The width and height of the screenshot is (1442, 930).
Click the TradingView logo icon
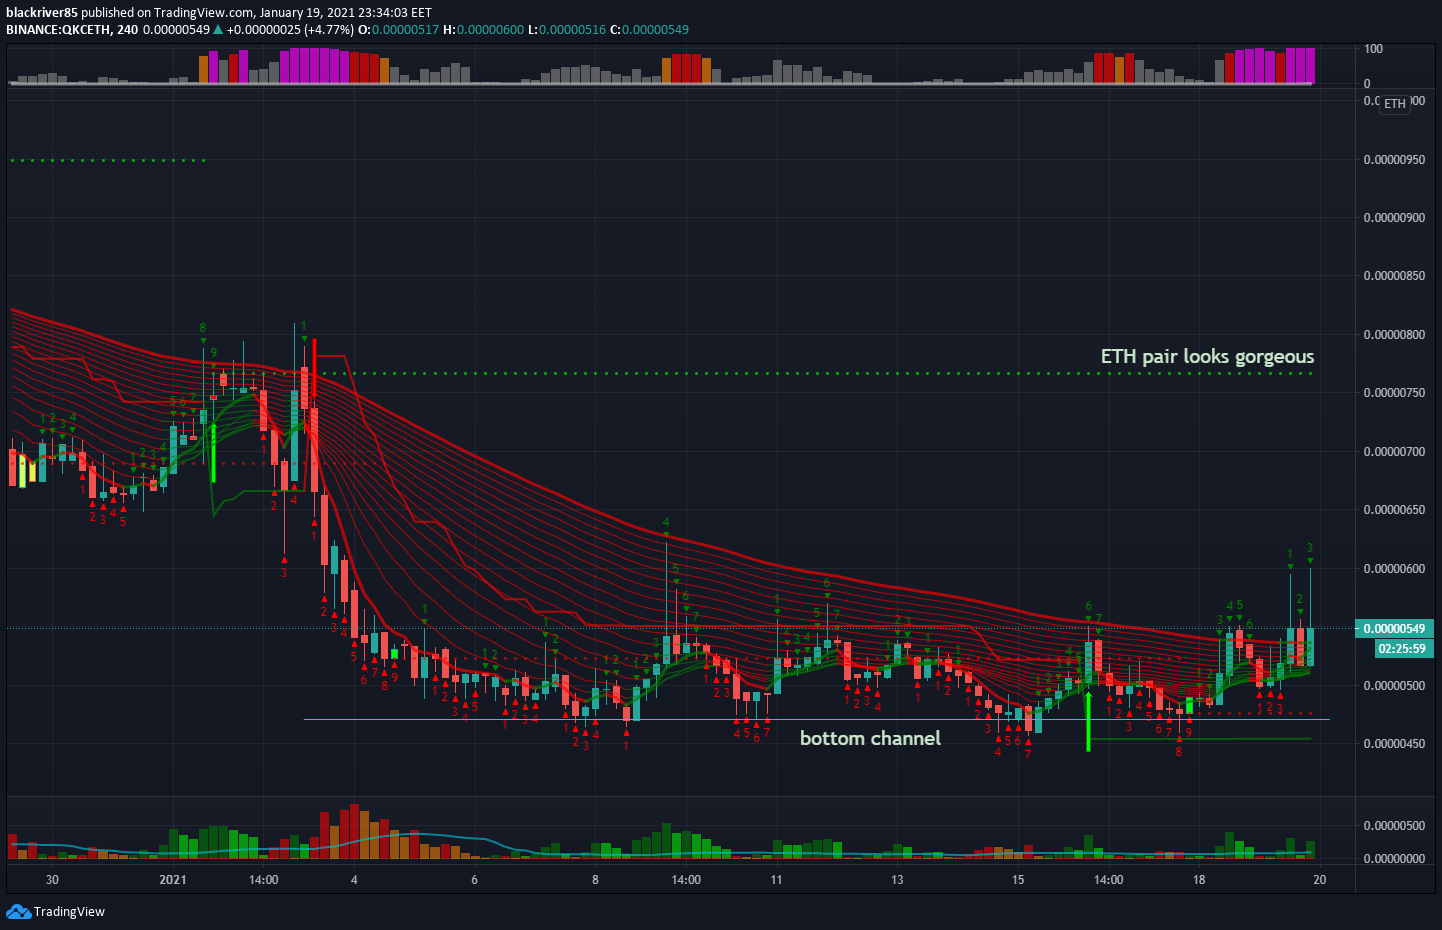tap(18, 911)
